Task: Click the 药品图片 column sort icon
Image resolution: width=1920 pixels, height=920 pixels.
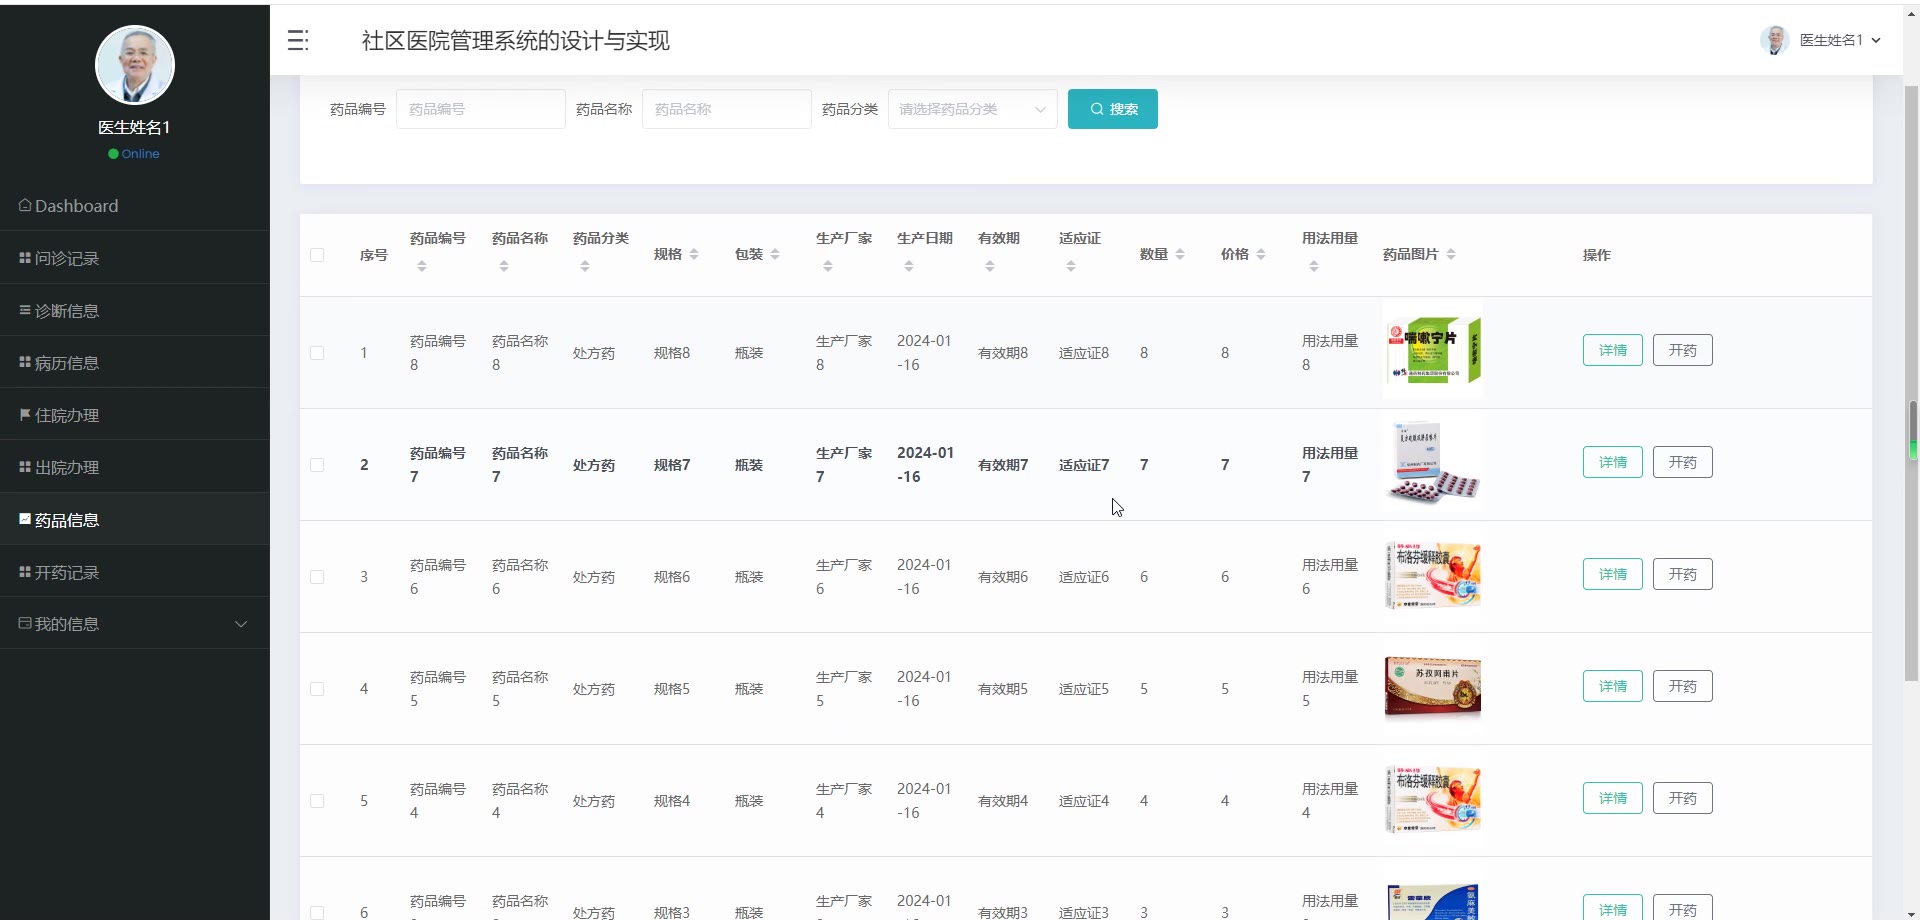Action: (1451, 254)
